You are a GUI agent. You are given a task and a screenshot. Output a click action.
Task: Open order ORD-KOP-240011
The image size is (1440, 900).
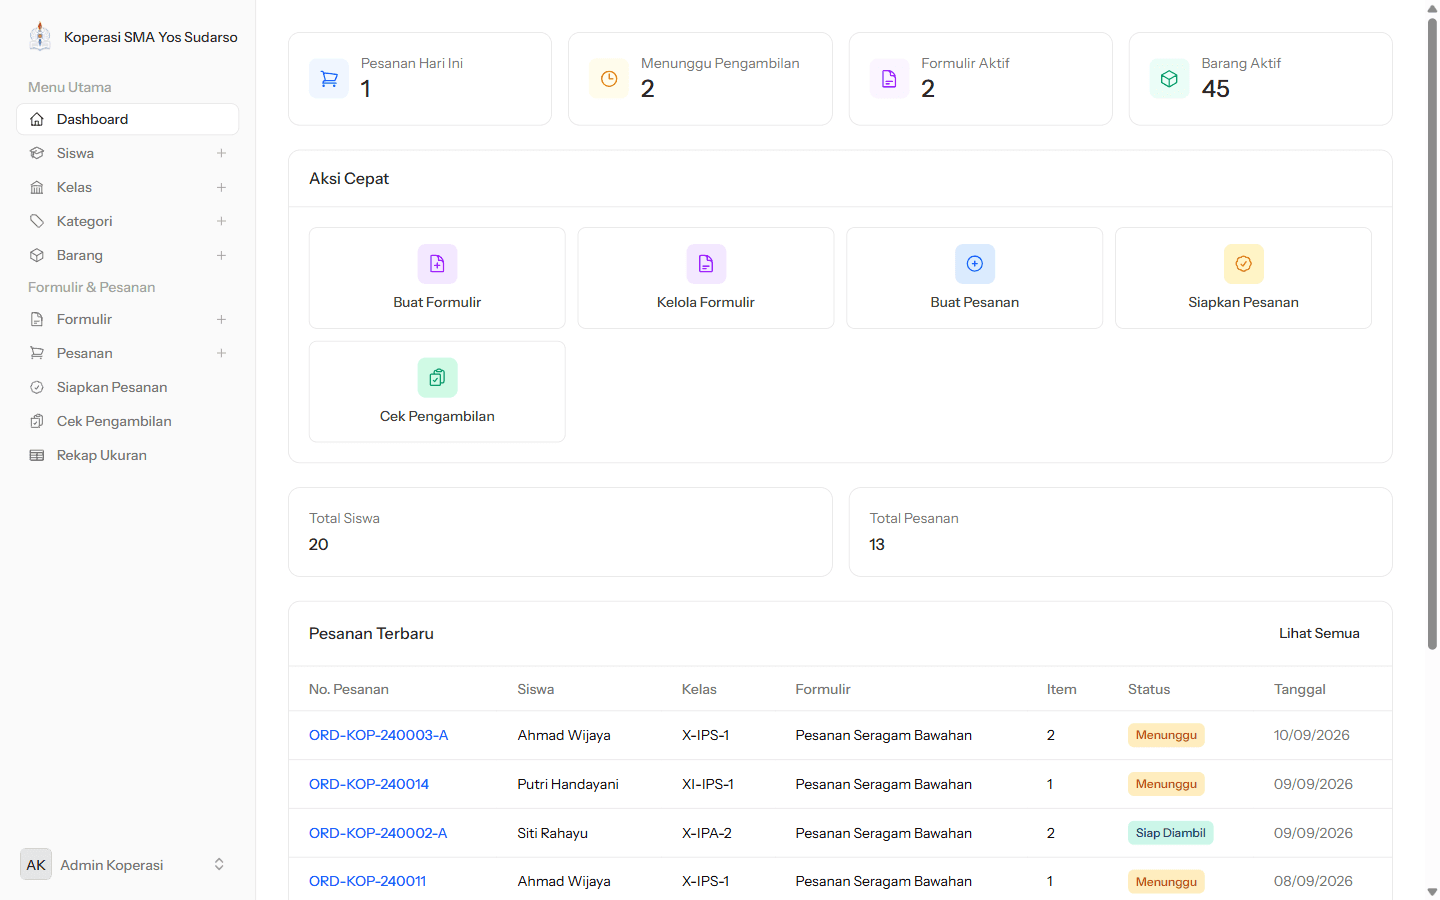click(x=367, y=881)
